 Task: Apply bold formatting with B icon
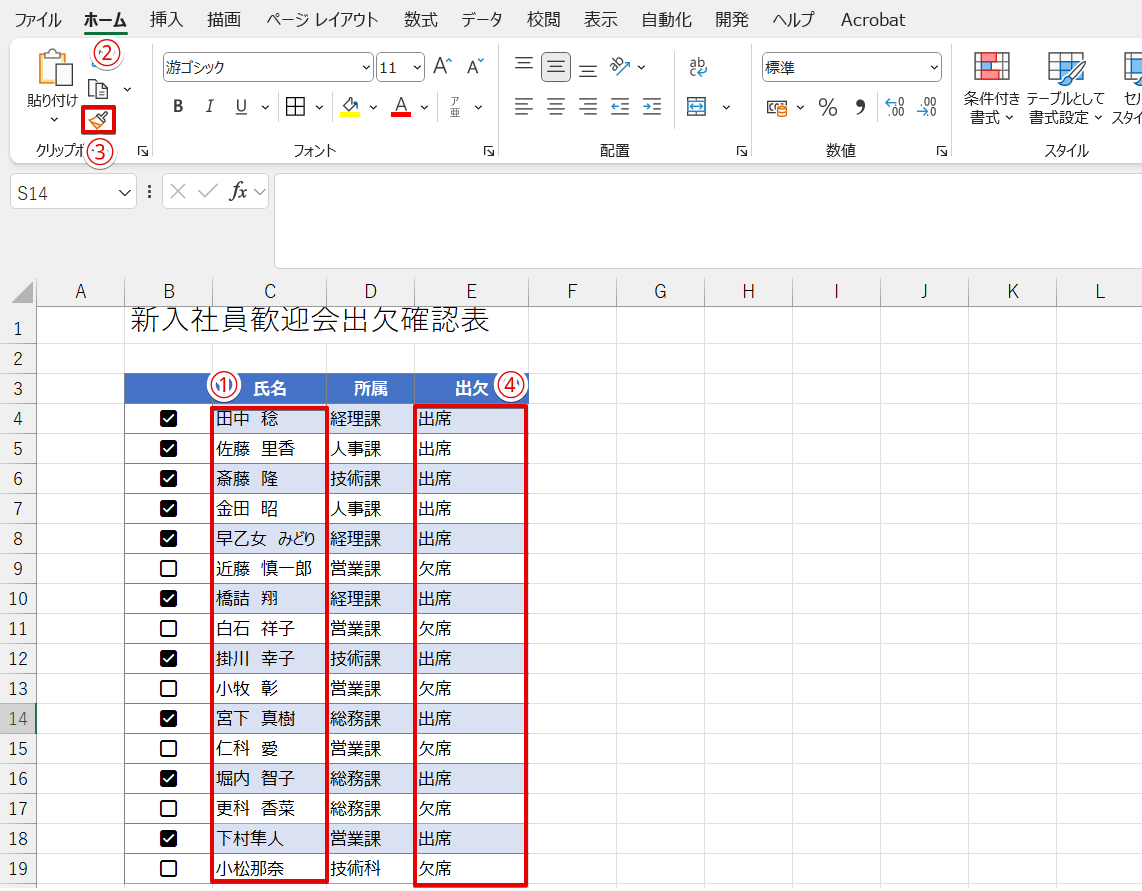click(178, 107)
